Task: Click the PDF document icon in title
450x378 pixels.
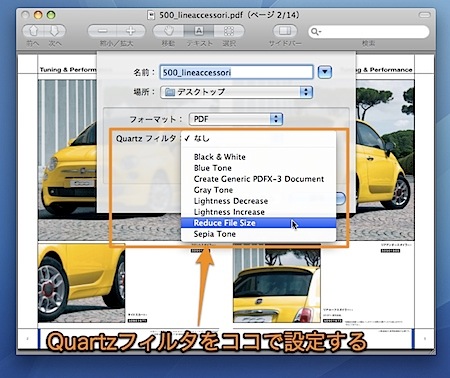Action: pyautogui.click(x=152, y=15)
